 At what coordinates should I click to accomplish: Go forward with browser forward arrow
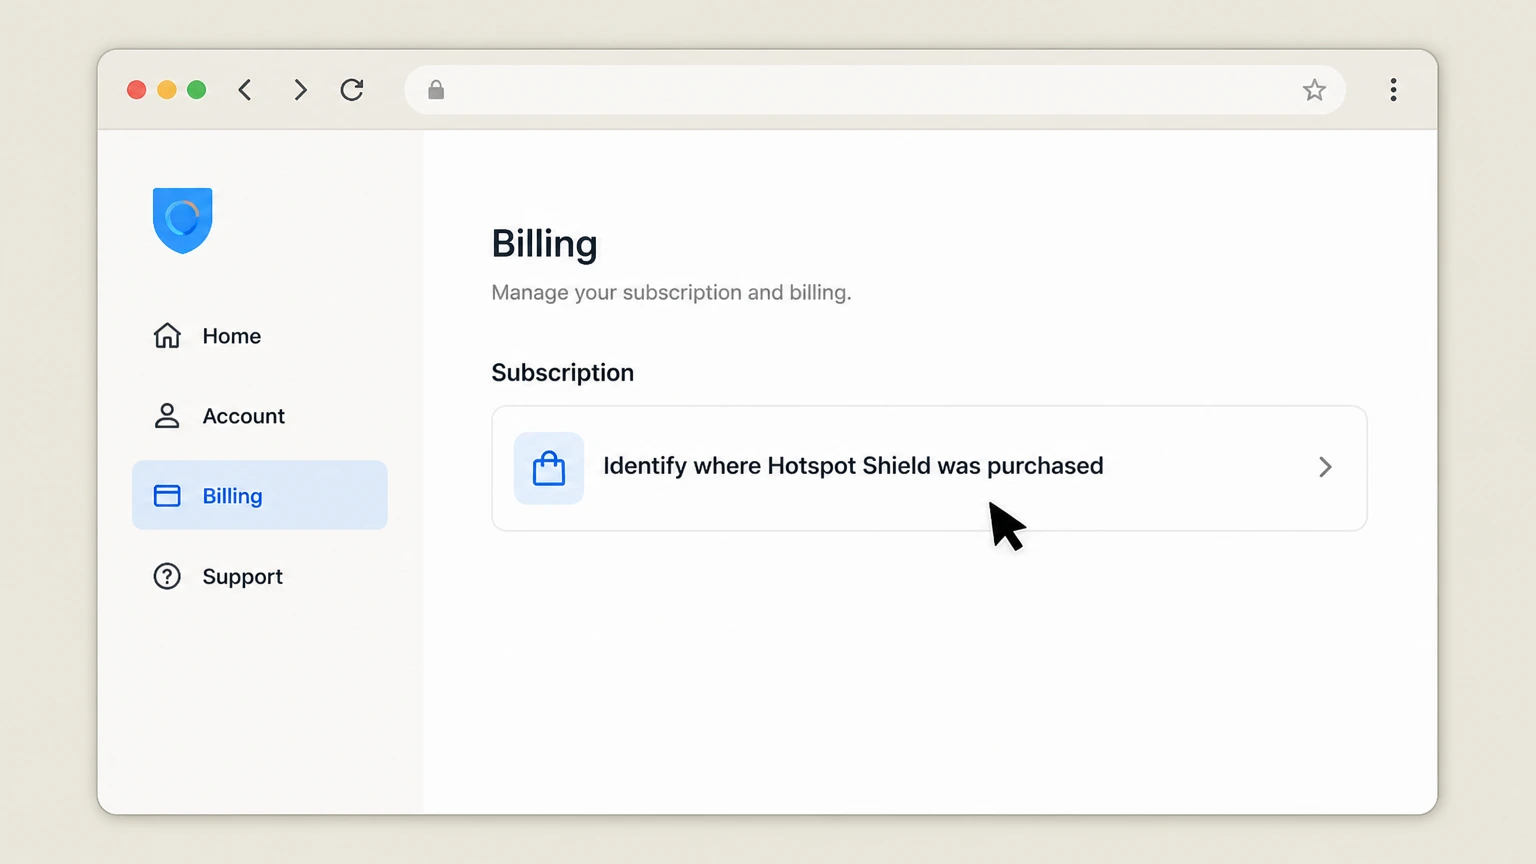click(300, 90)
